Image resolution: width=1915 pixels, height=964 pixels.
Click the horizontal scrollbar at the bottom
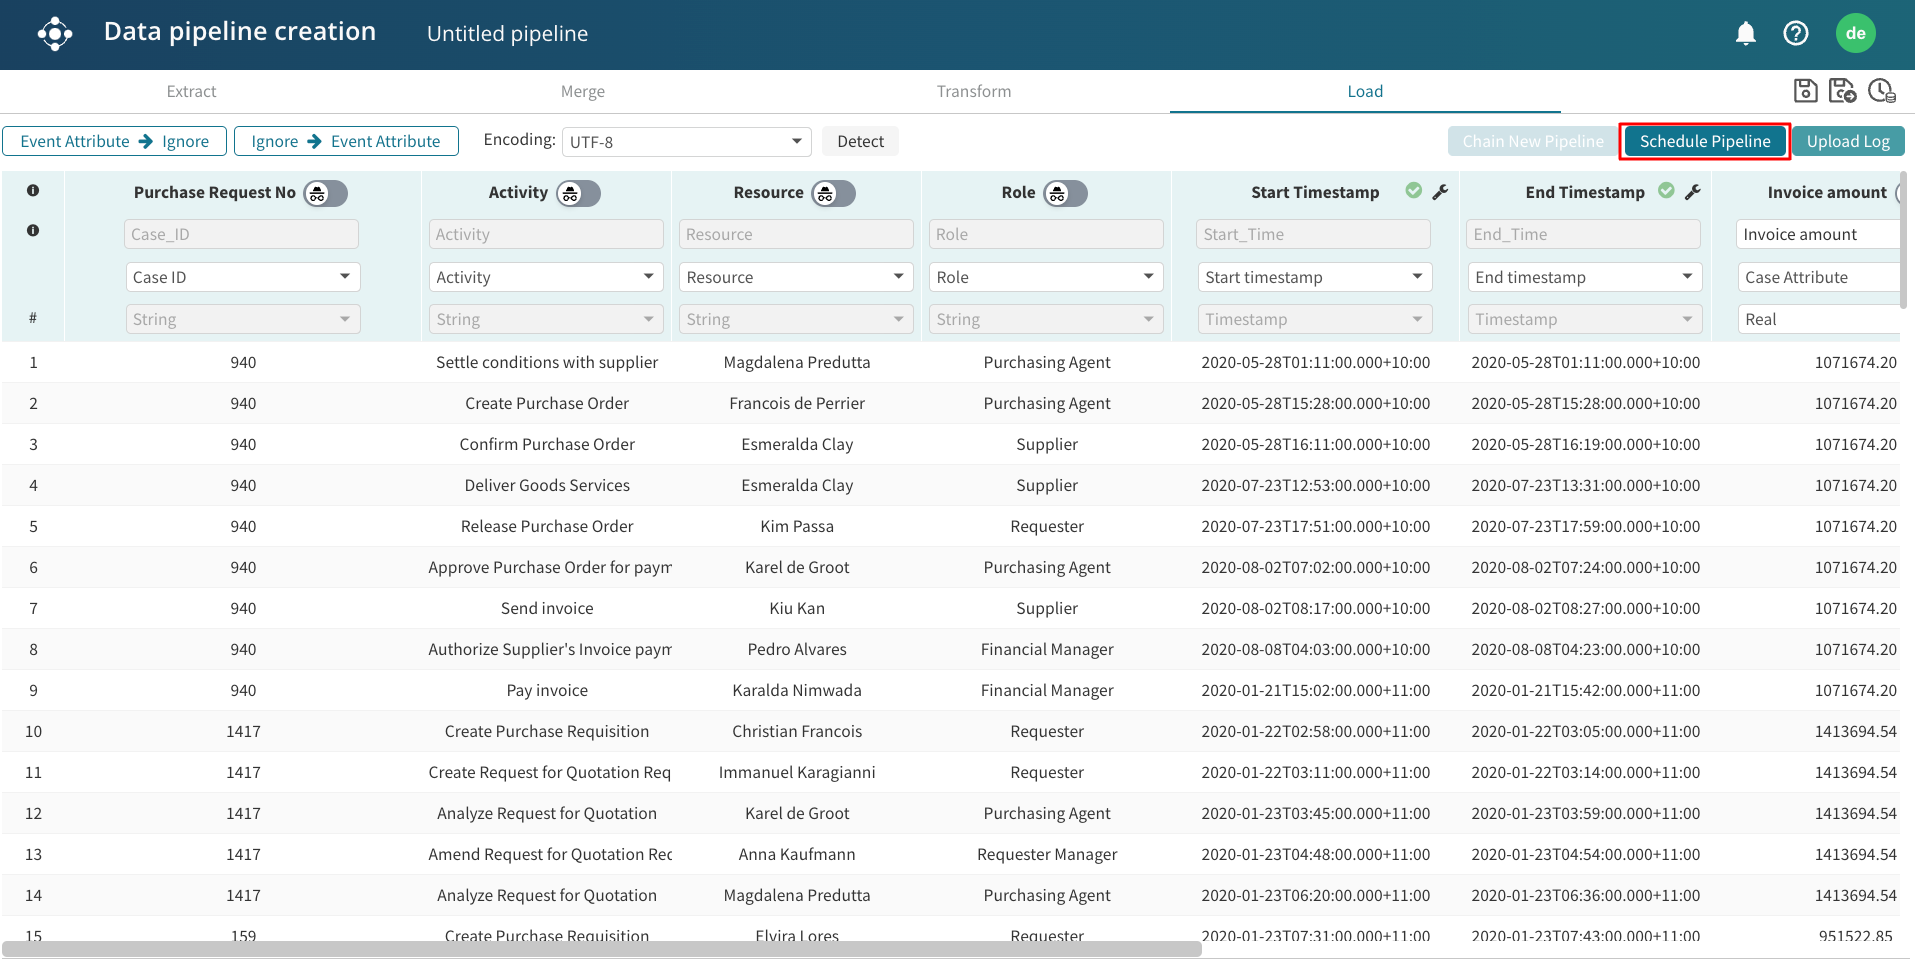pos(600,949)
